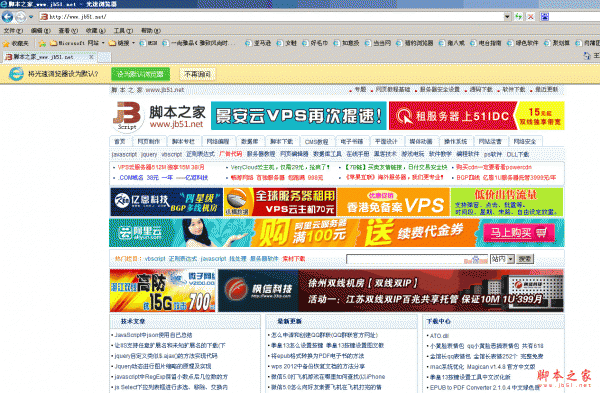Viewport: 600px width, 393px height.
Task: Stop loading with the red X icon
Action: point(530,17)
